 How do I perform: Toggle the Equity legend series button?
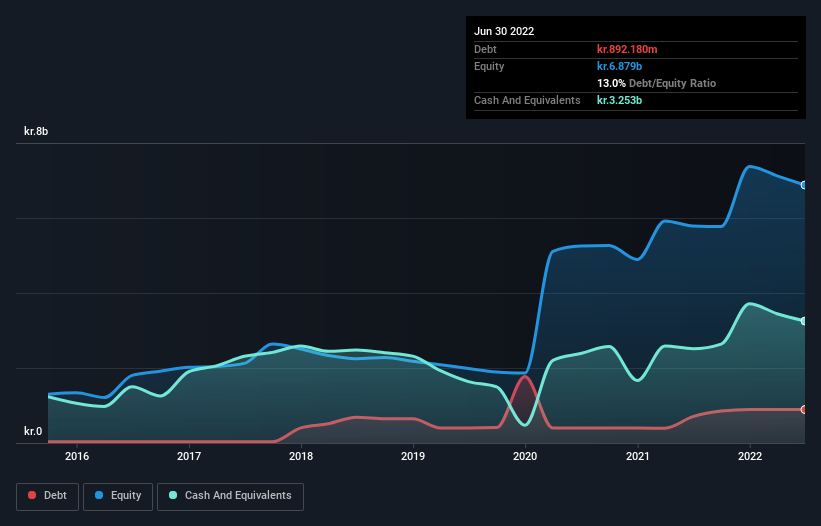pos(118,496)
